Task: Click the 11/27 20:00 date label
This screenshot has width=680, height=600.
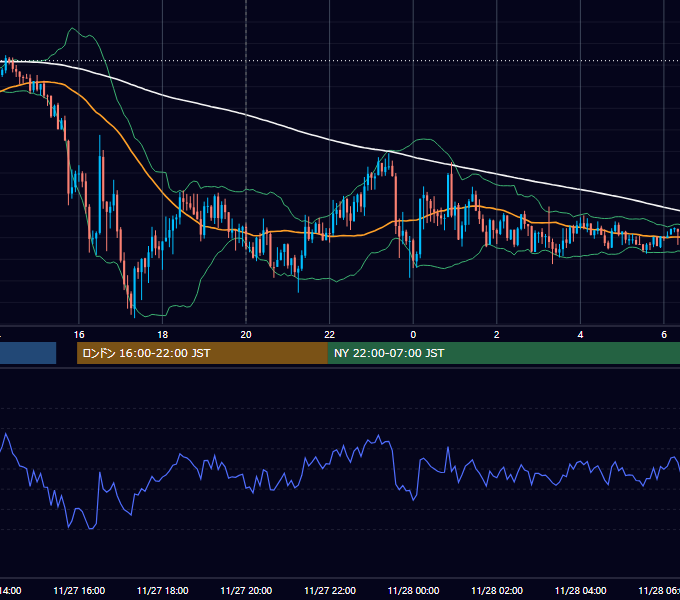Action: 246,590
